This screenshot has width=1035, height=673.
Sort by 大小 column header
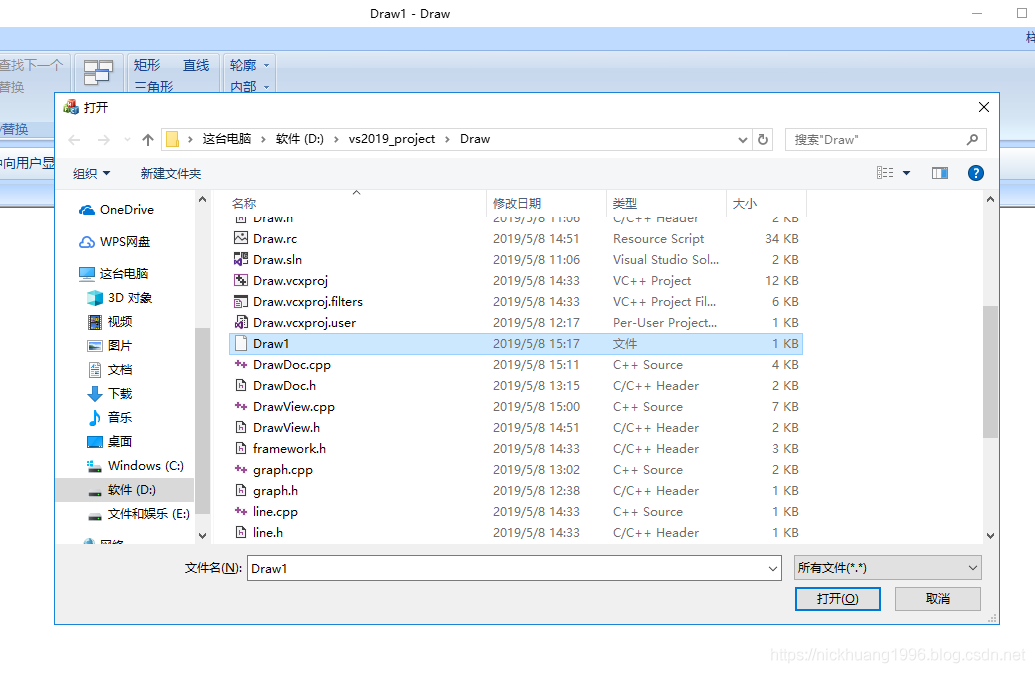click(x=745, y=203)
